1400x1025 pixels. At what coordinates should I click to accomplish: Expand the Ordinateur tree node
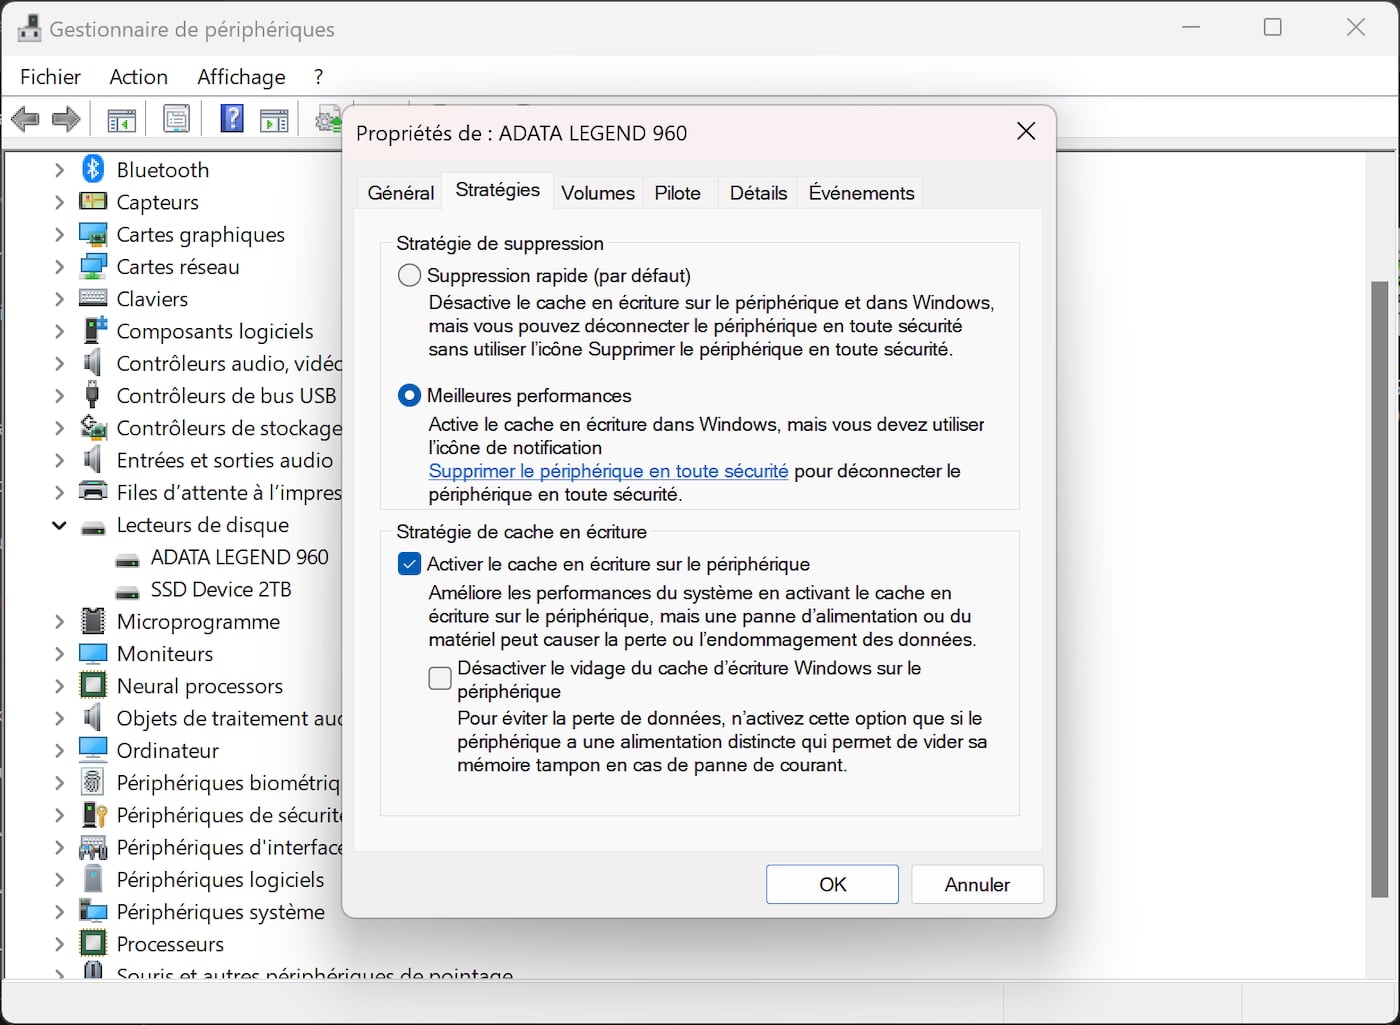pos(59,750)
